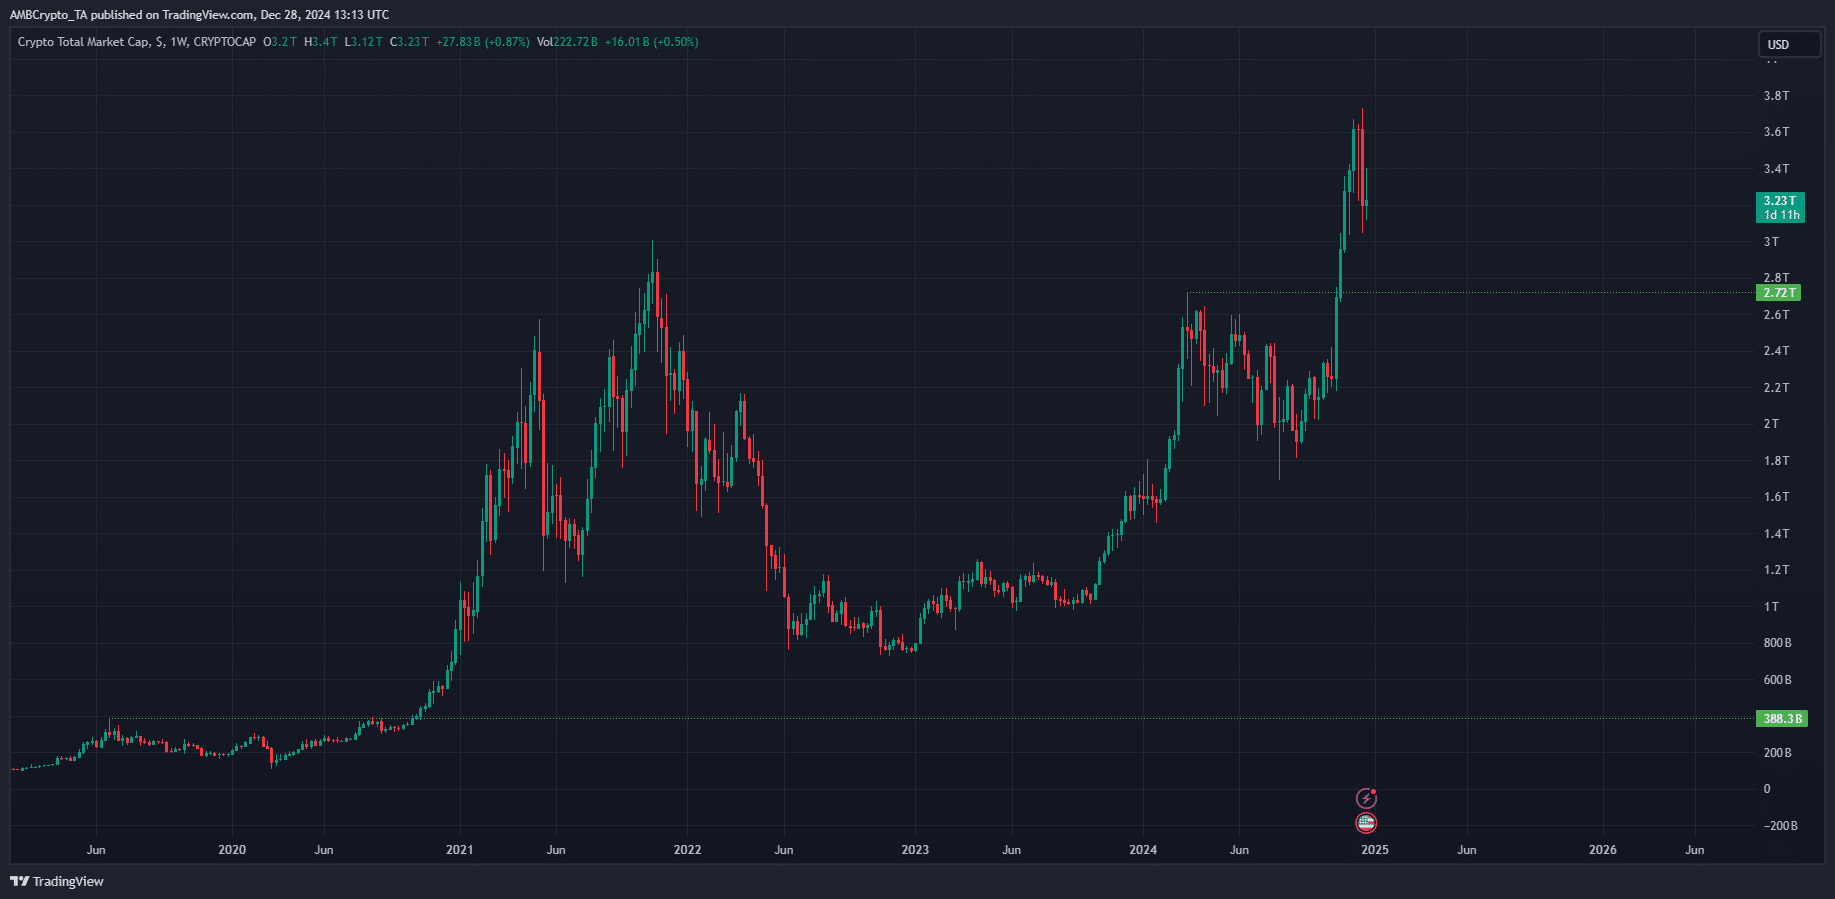Click the 2025 label on time axis
The width and height of the screenshot is (1835, 899).
(x=1374, y=850)
